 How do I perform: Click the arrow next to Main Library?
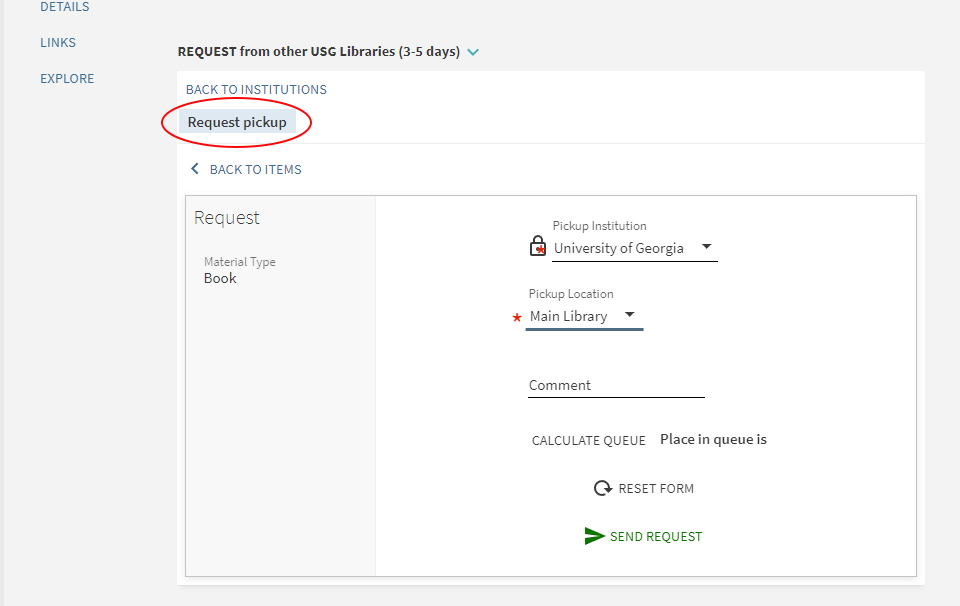(630, 315)
